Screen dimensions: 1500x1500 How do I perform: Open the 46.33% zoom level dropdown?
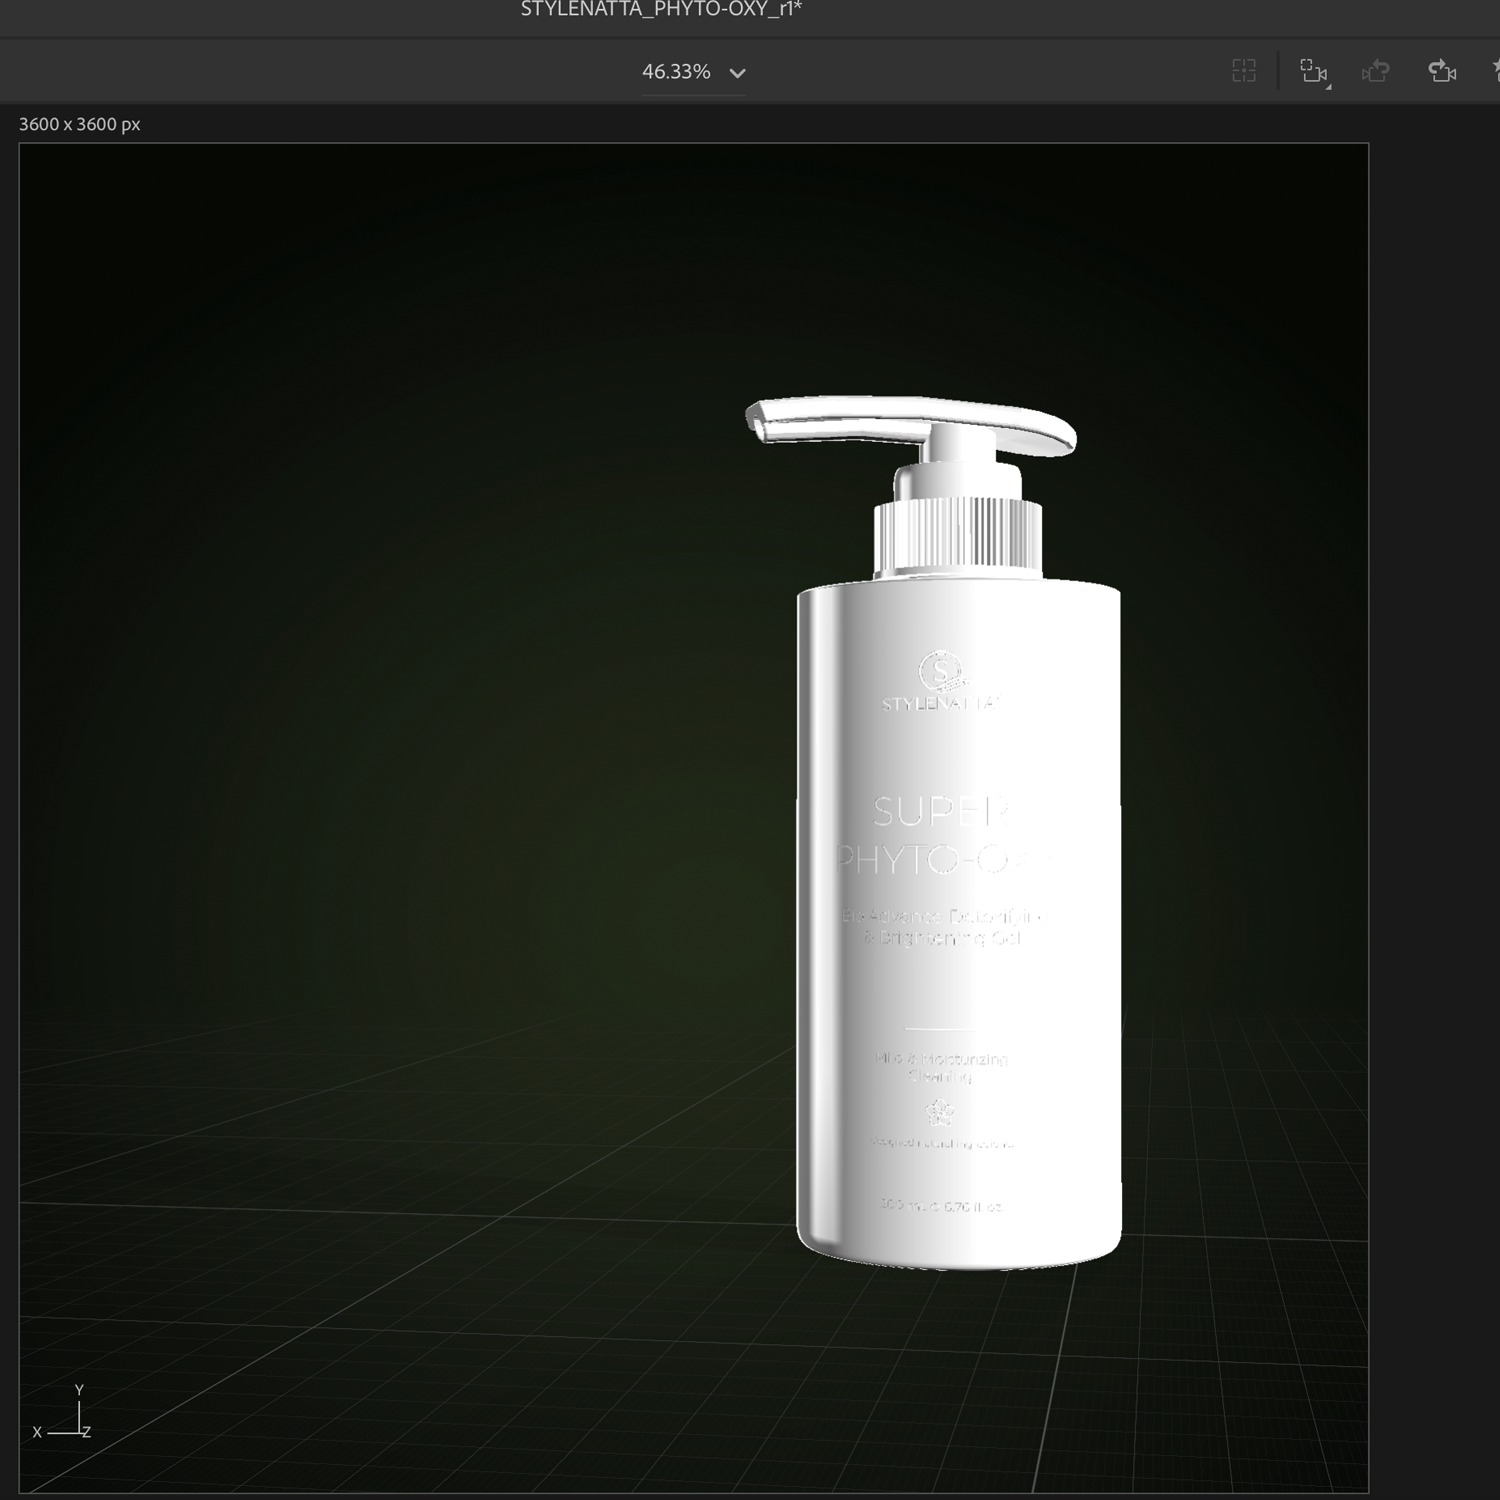693,72
